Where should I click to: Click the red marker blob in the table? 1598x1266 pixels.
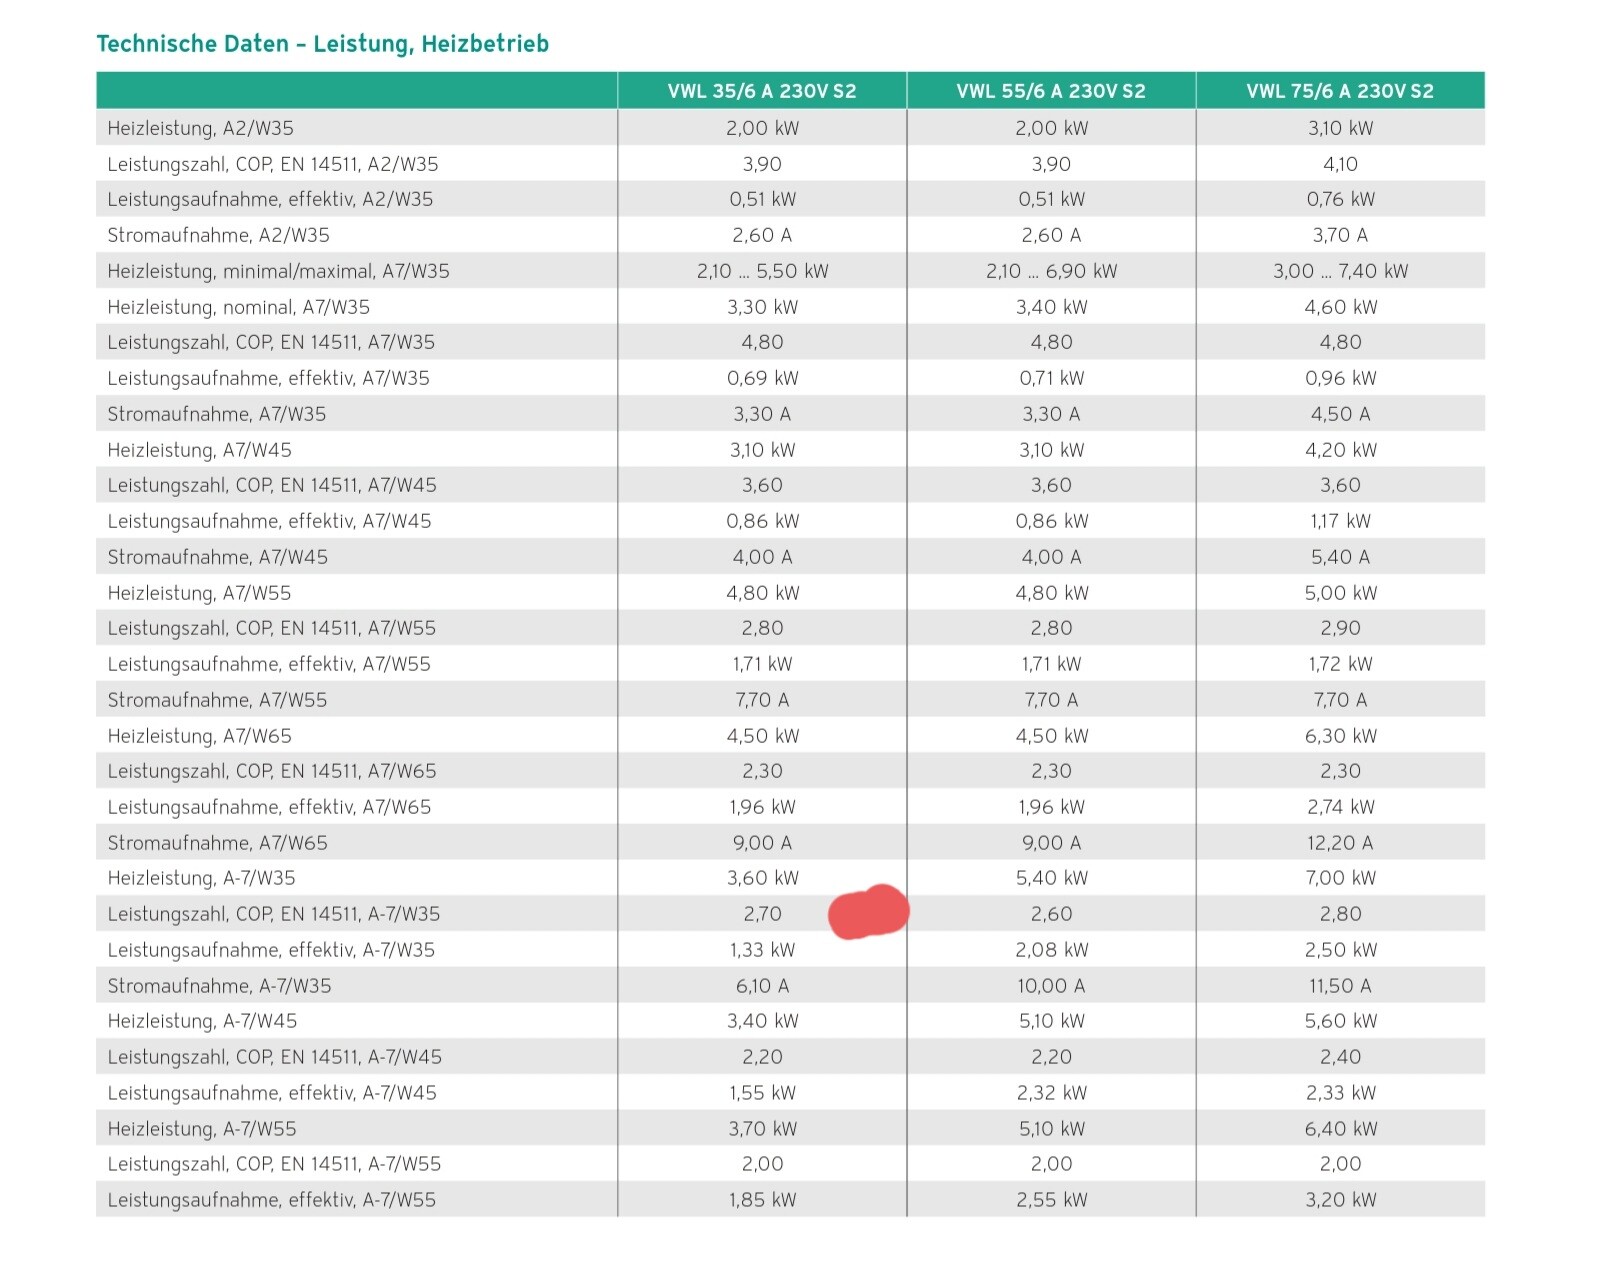point(868,912)
